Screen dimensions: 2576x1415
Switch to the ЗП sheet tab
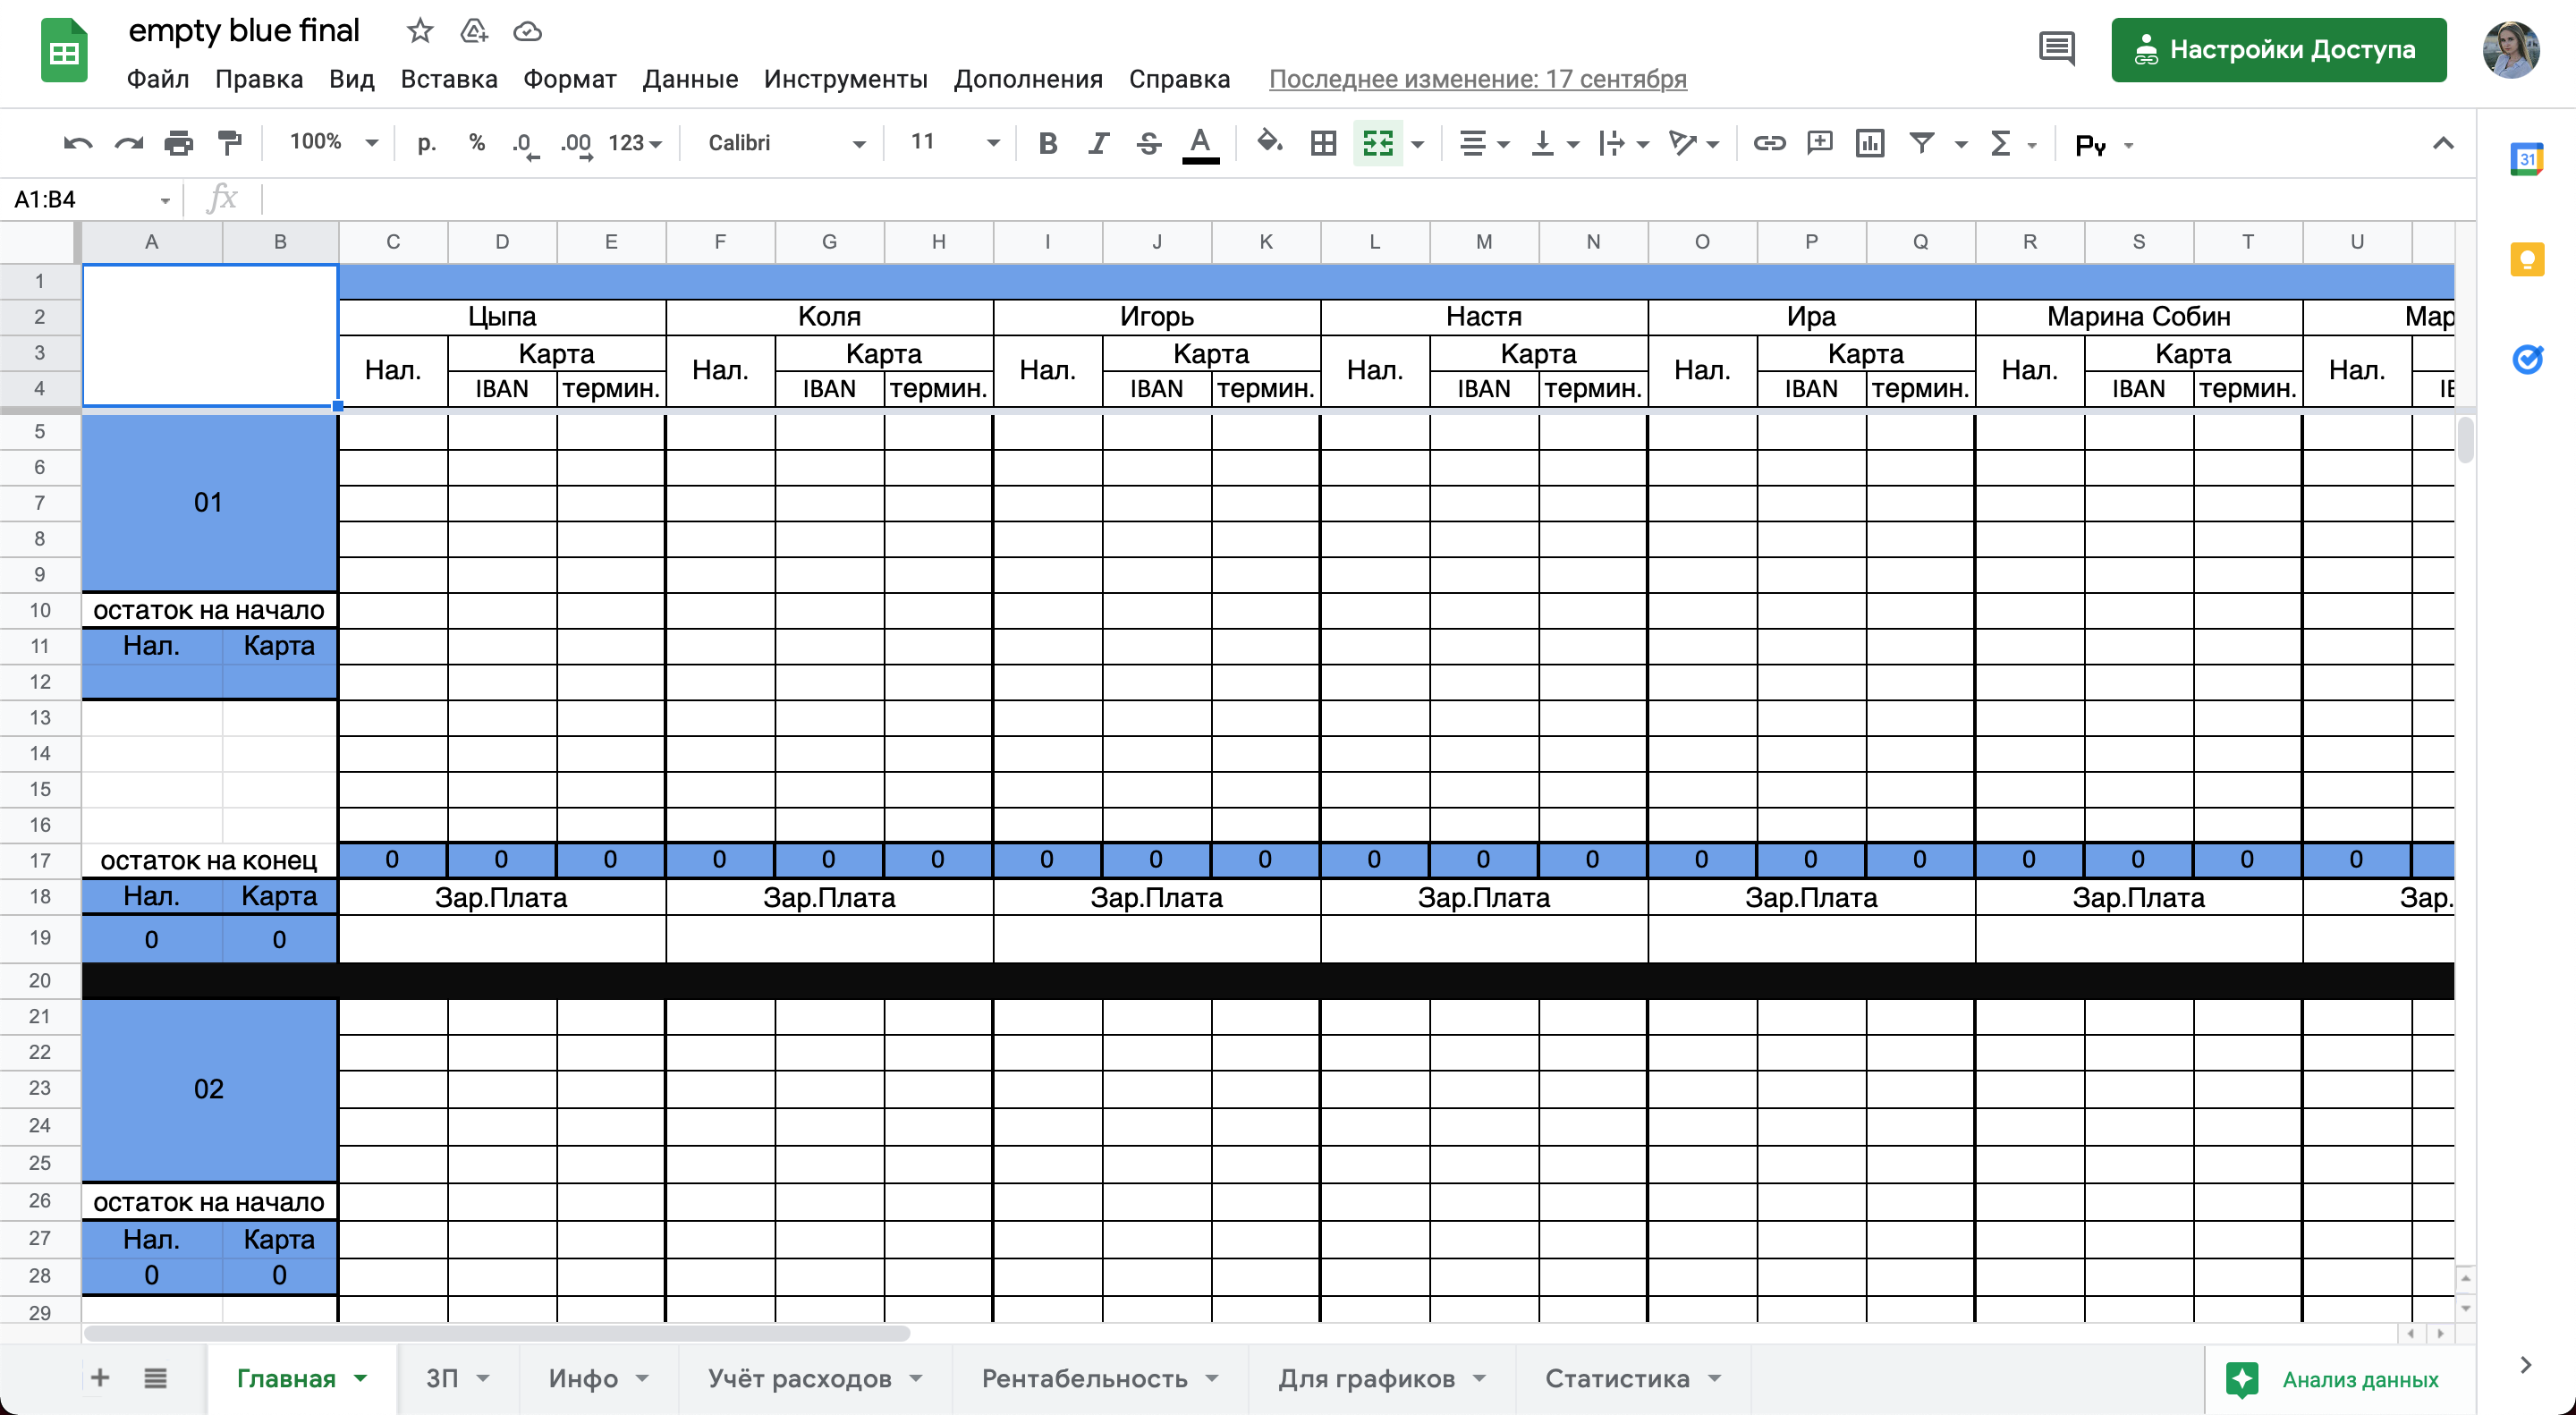(x=458, y=1379)
